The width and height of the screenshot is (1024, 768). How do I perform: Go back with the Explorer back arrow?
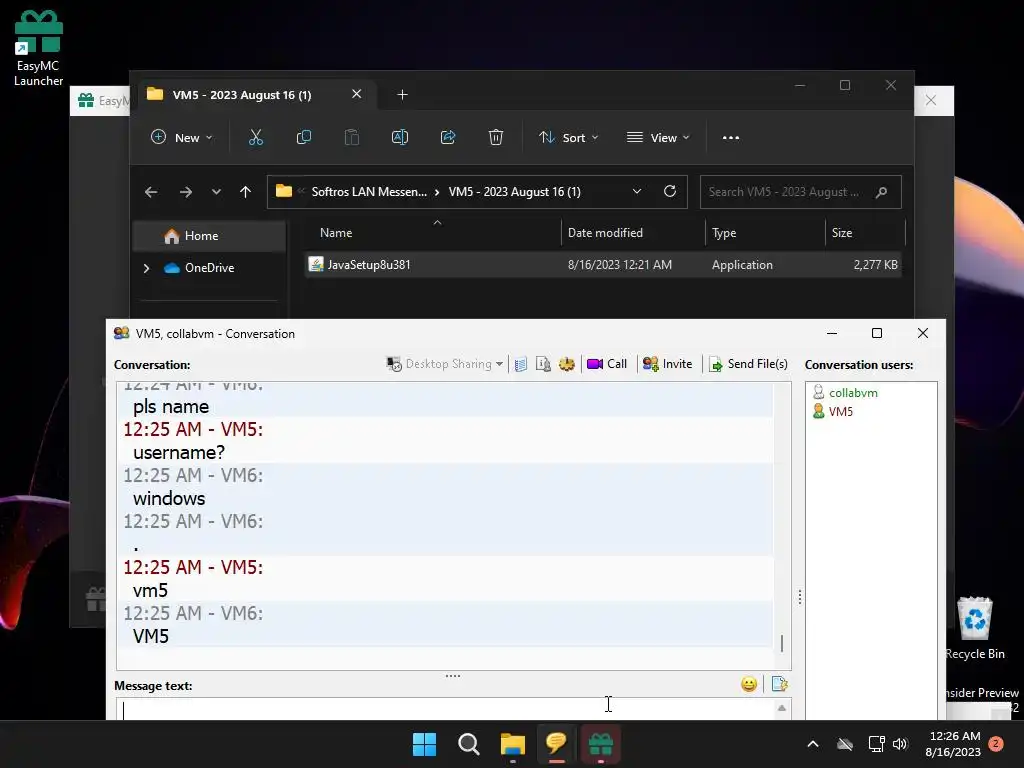click(x=151, y=192)
